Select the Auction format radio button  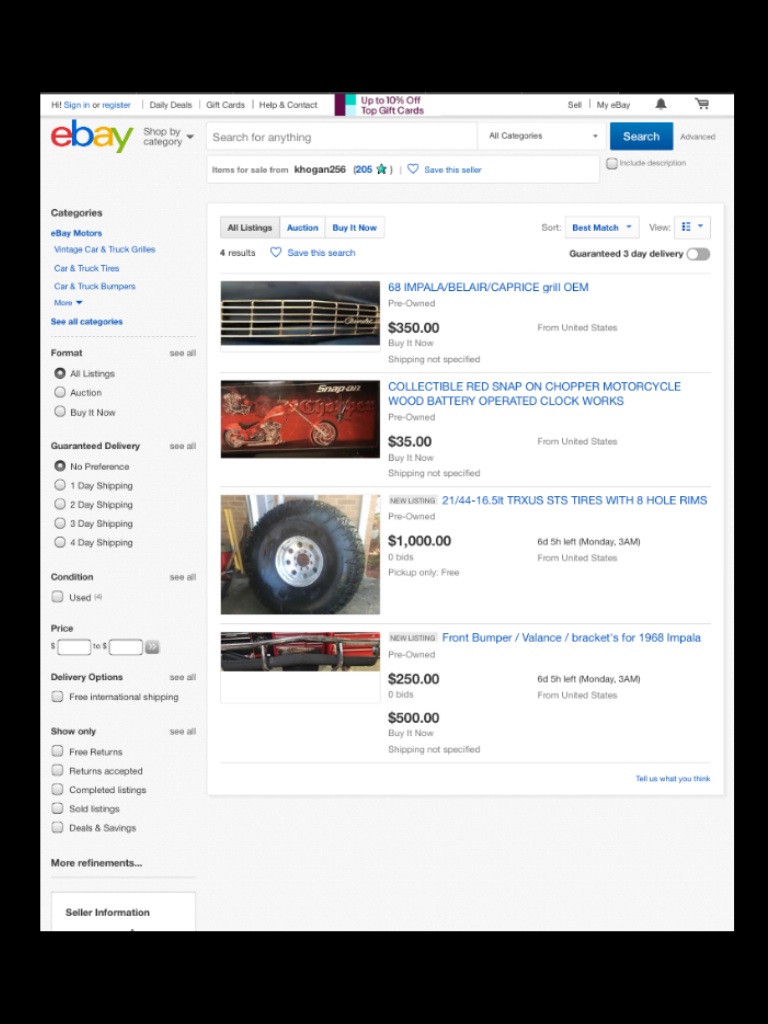(60, 392)
